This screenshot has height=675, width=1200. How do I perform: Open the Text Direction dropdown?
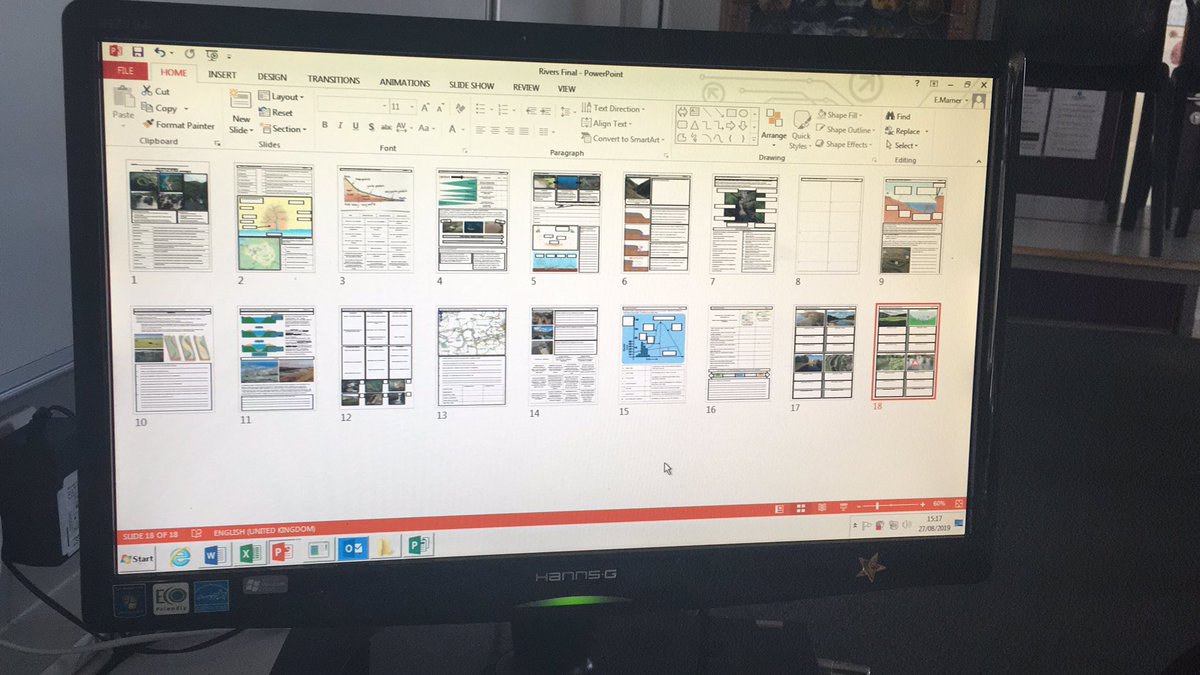coord(612,109)
